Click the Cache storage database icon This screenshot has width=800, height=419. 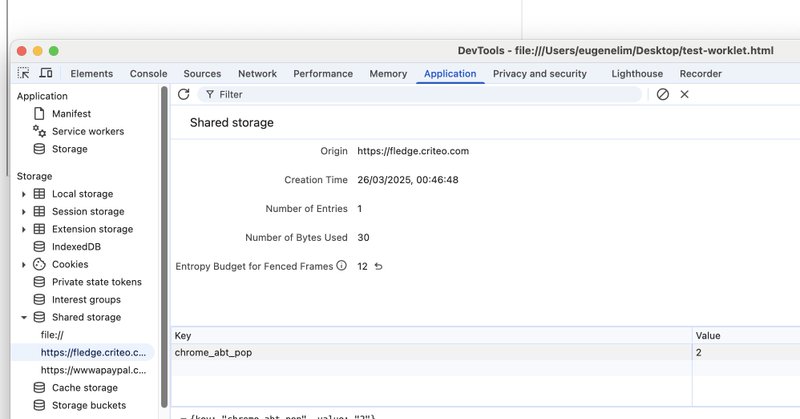pos(39,387)
